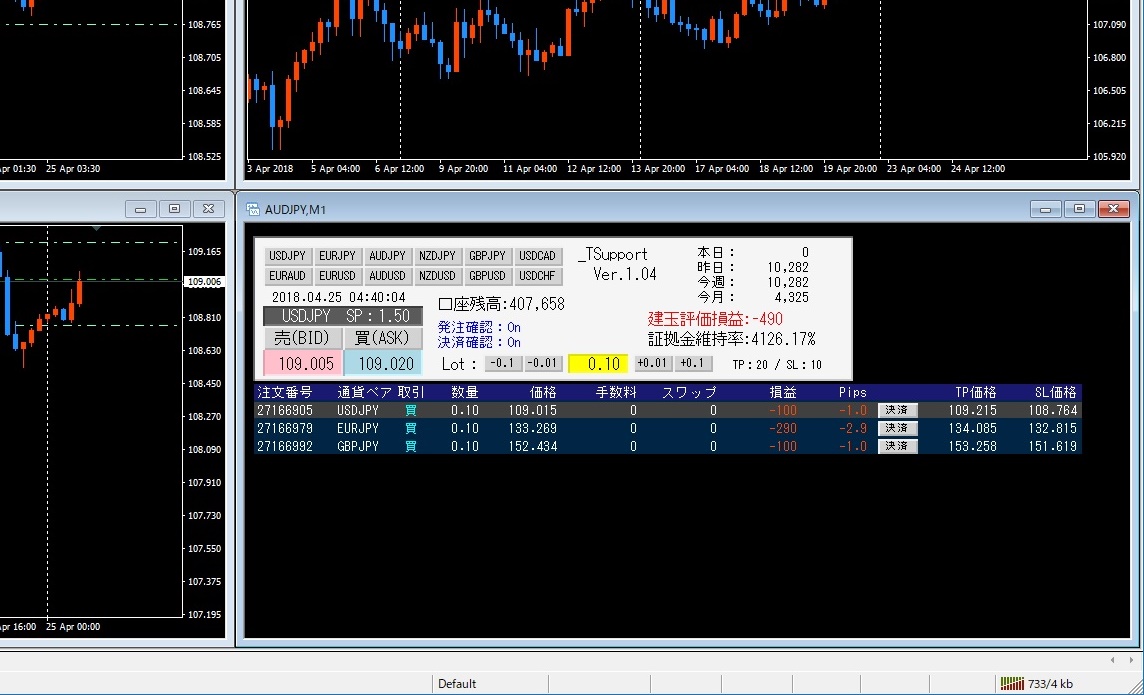This screenshot has width=1144, height=695.
Task: Click the TP価格 column header
Action: [975, 392]
